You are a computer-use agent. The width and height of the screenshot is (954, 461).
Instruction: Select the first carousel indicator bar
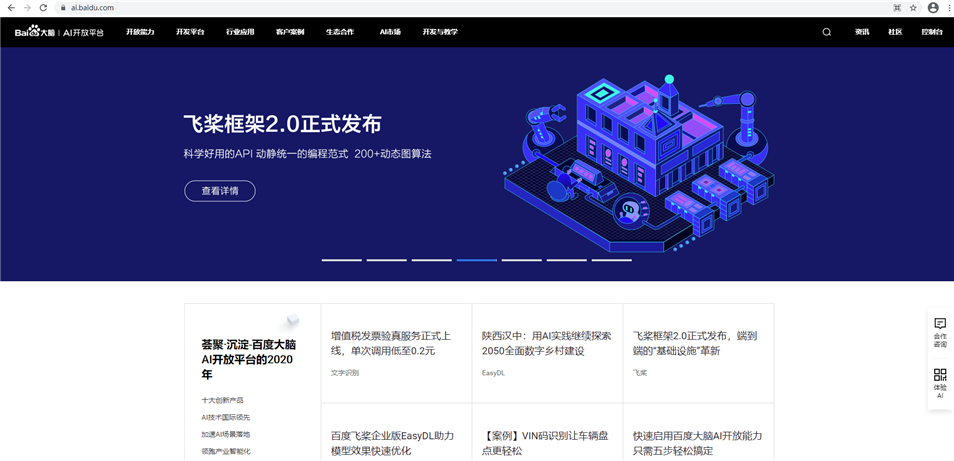coord(341,260)
